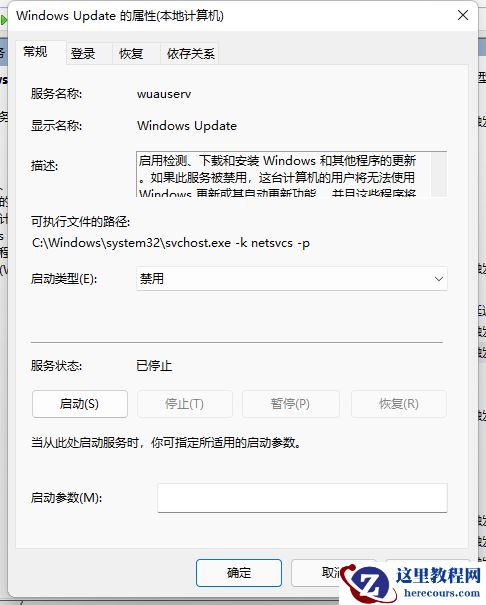Click the dialog title Windows Update 的属性

point(120,16)
